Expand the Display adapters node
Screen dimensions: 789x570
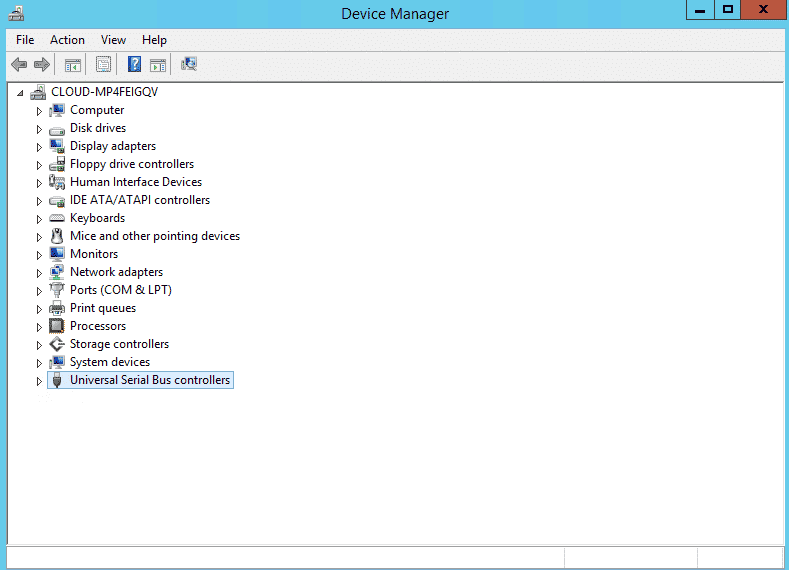39,147
